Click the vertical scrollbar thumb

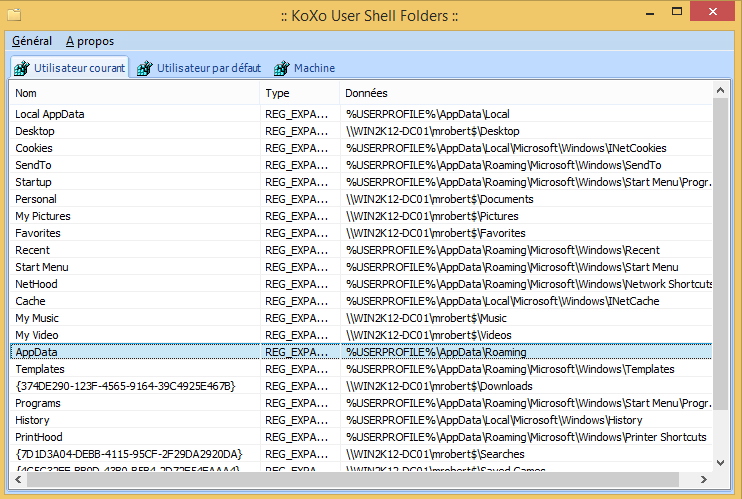(721, 254)
